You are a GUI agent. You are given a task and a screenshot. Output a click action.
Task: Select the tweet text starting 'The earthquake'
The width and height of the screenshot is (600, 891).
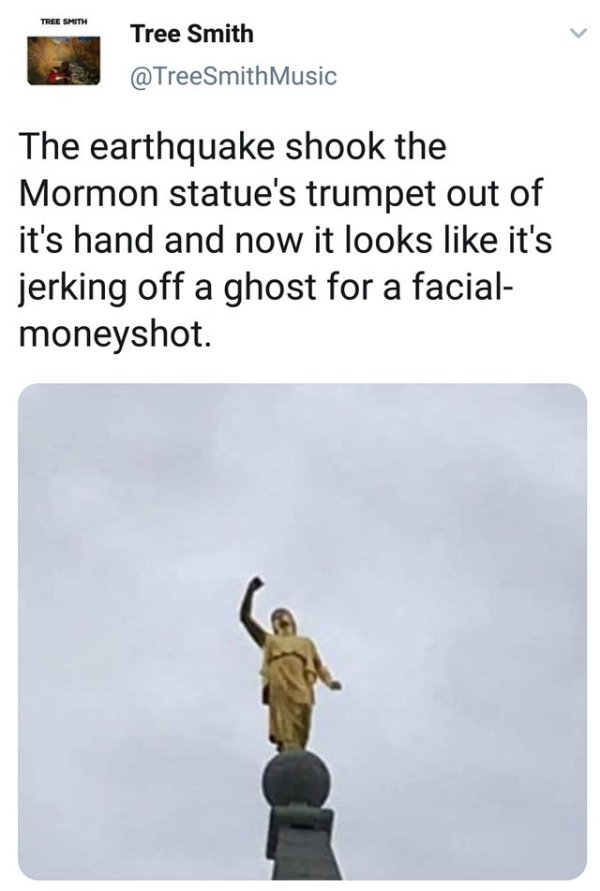[x=286, y=239]
